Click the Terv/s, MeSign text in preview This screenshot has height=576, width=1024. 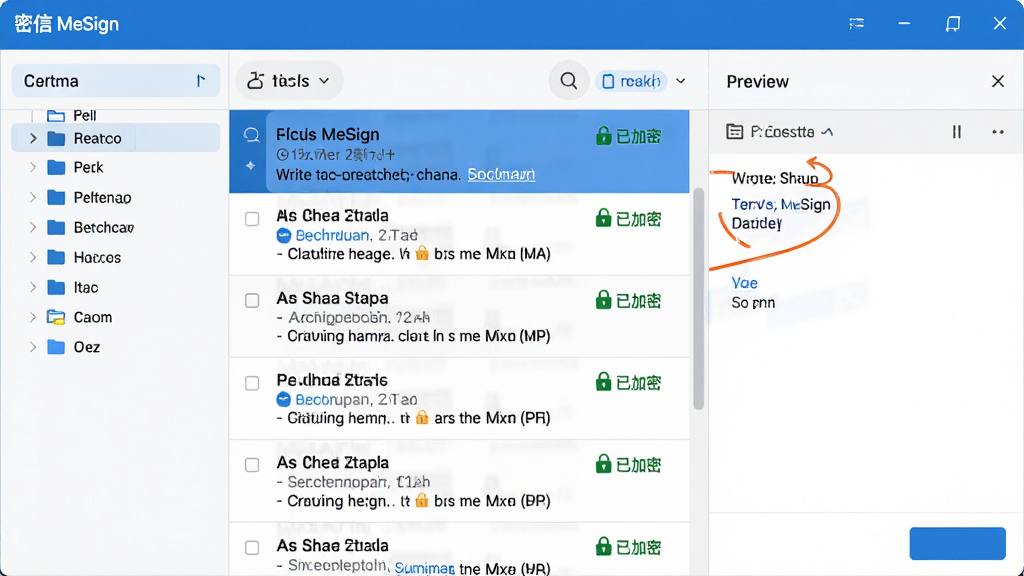[x=781, y=204]
